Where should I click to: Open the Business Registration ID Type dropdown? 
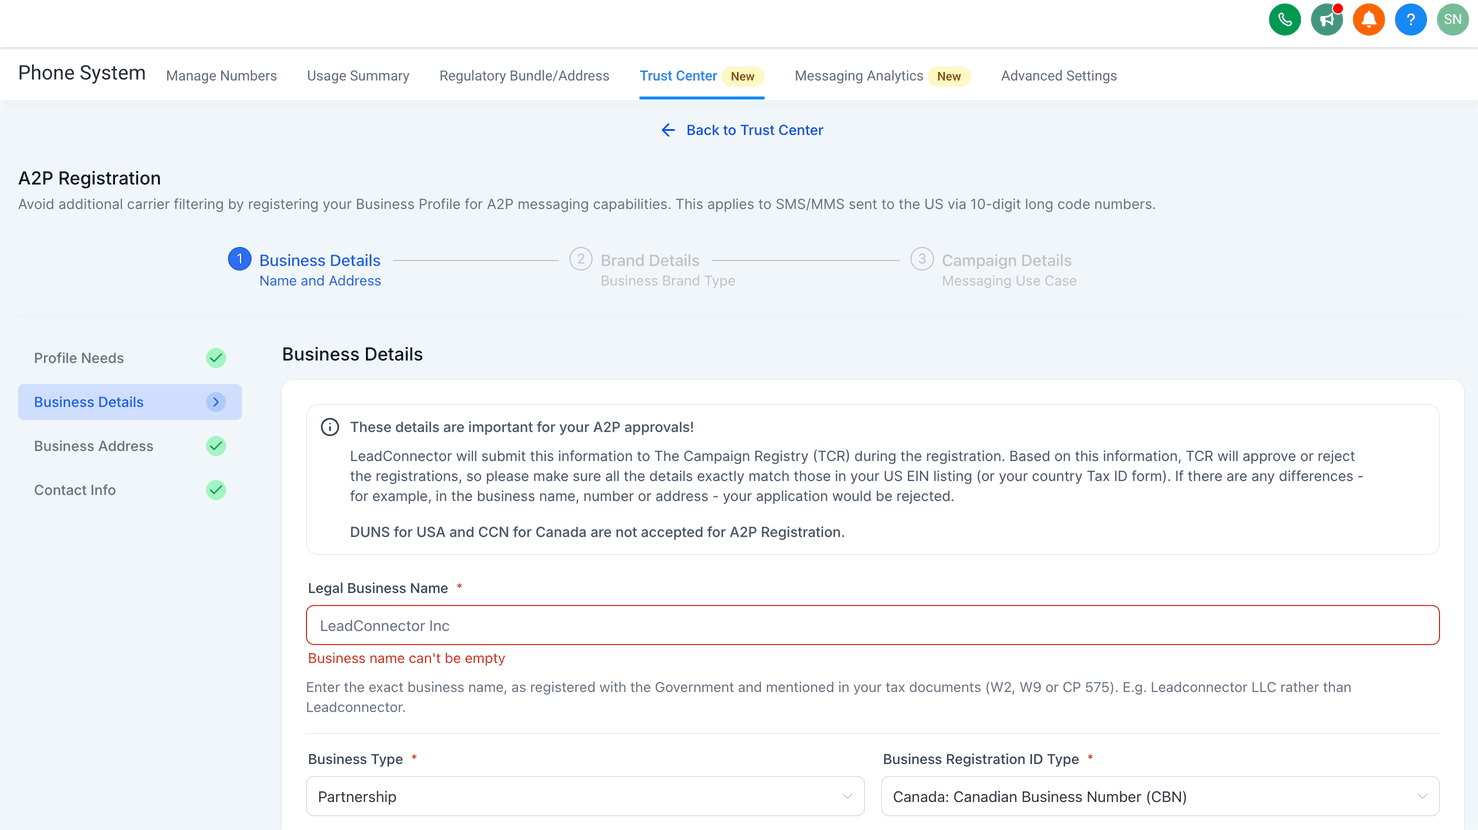[x=1160, y=797]
